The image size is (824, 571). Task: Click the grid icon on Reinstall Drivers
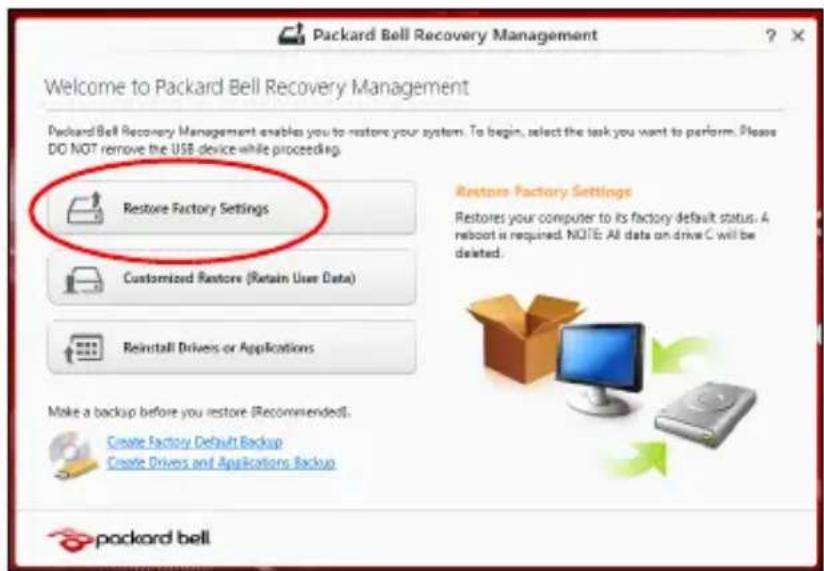click(x=84, y=348)
